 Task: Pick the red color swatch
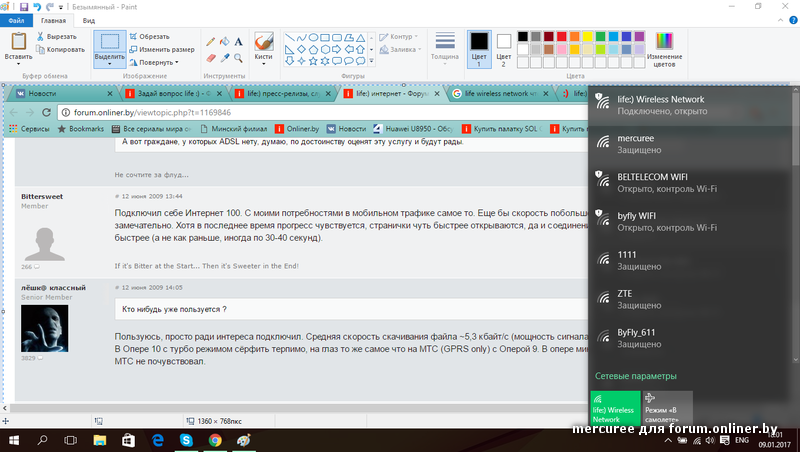(x=562, y=36)
